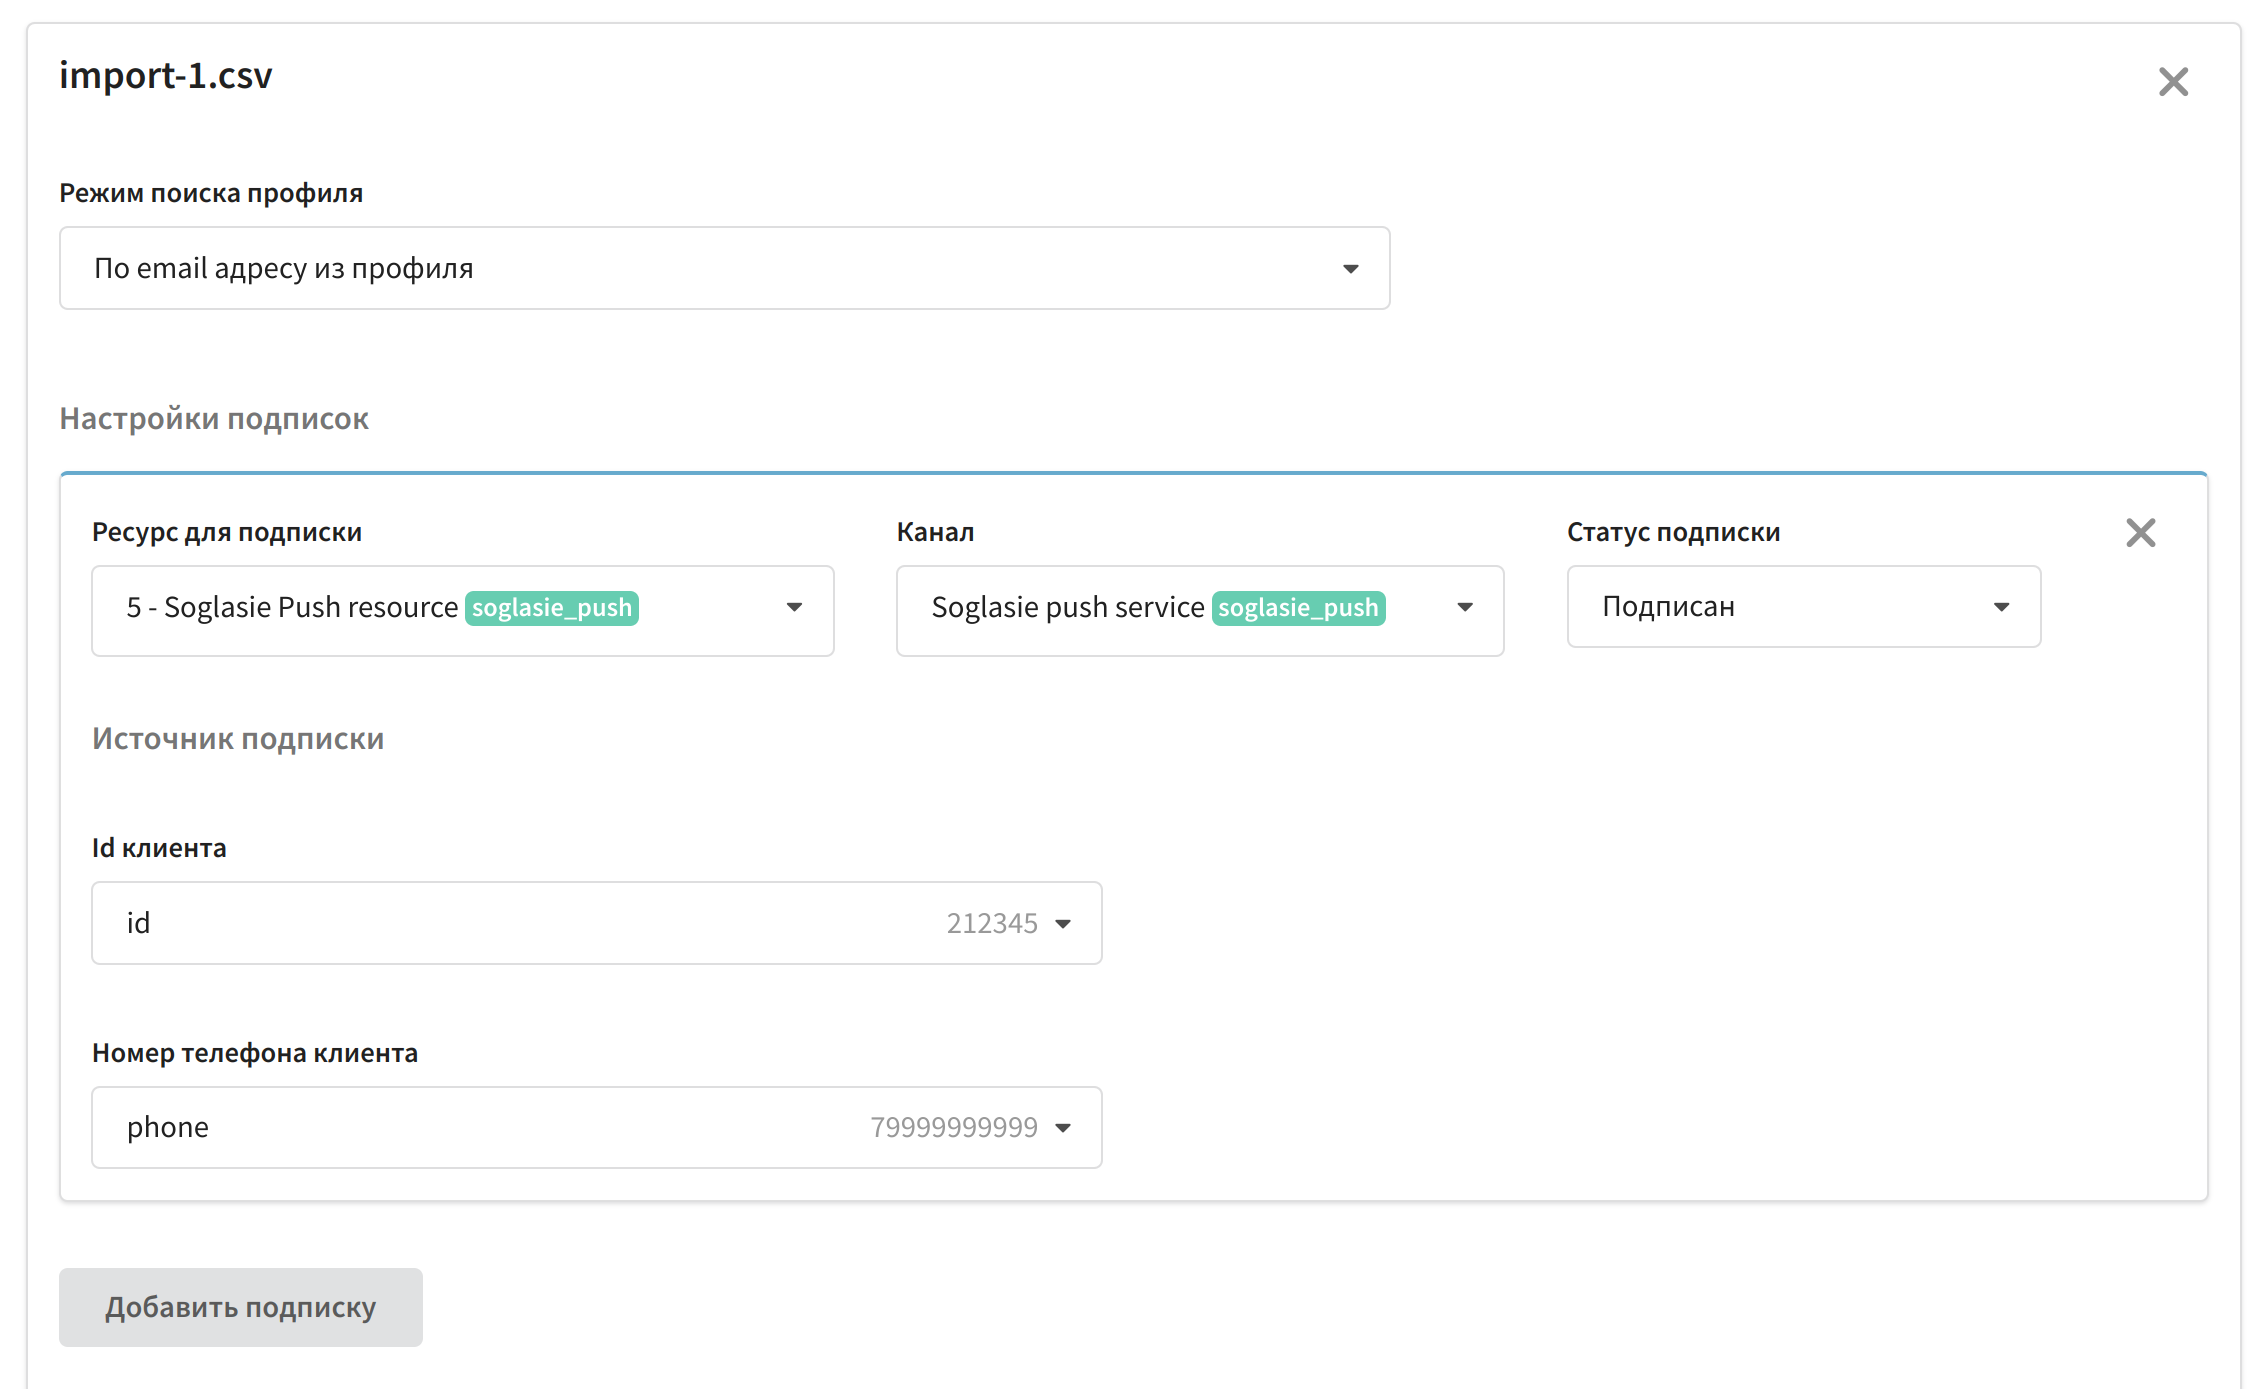Screen dimensions: 2264x1389
Task: Click the caret arrow in Статус подписки field
Action: pos(2001,607)
